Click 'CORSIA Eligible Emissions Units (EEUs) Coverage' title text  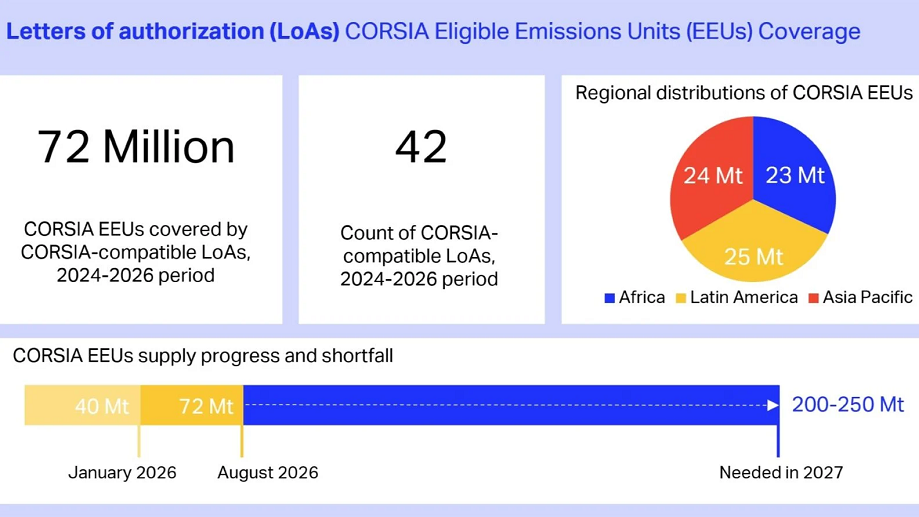point(603,31)
